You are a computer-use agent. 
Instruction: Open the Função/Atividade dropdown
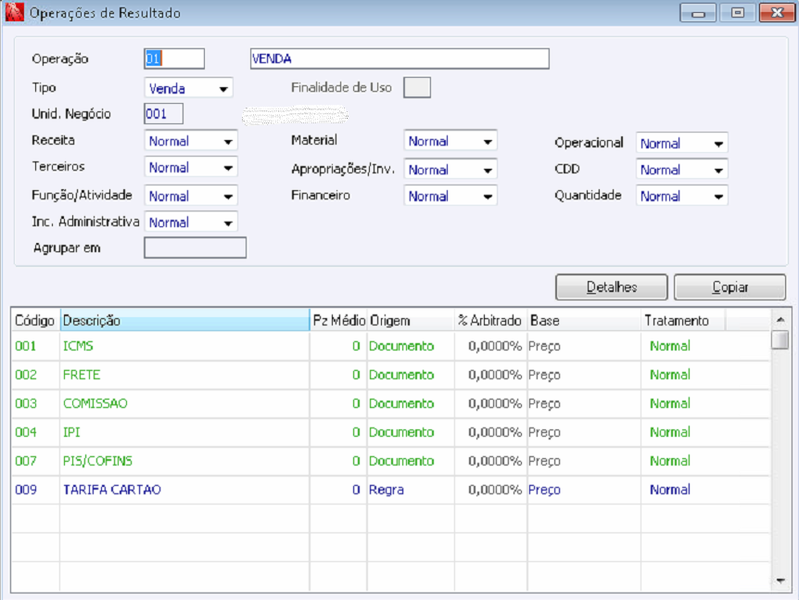191,196
